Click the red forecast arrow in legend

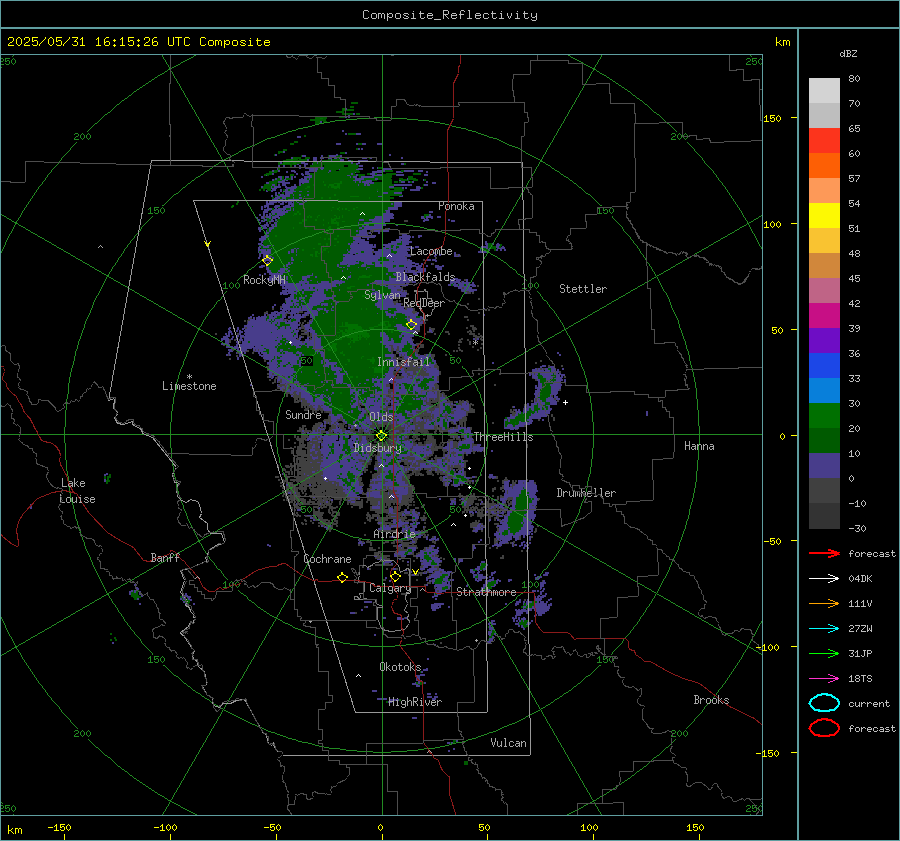(x=824, y=553)
